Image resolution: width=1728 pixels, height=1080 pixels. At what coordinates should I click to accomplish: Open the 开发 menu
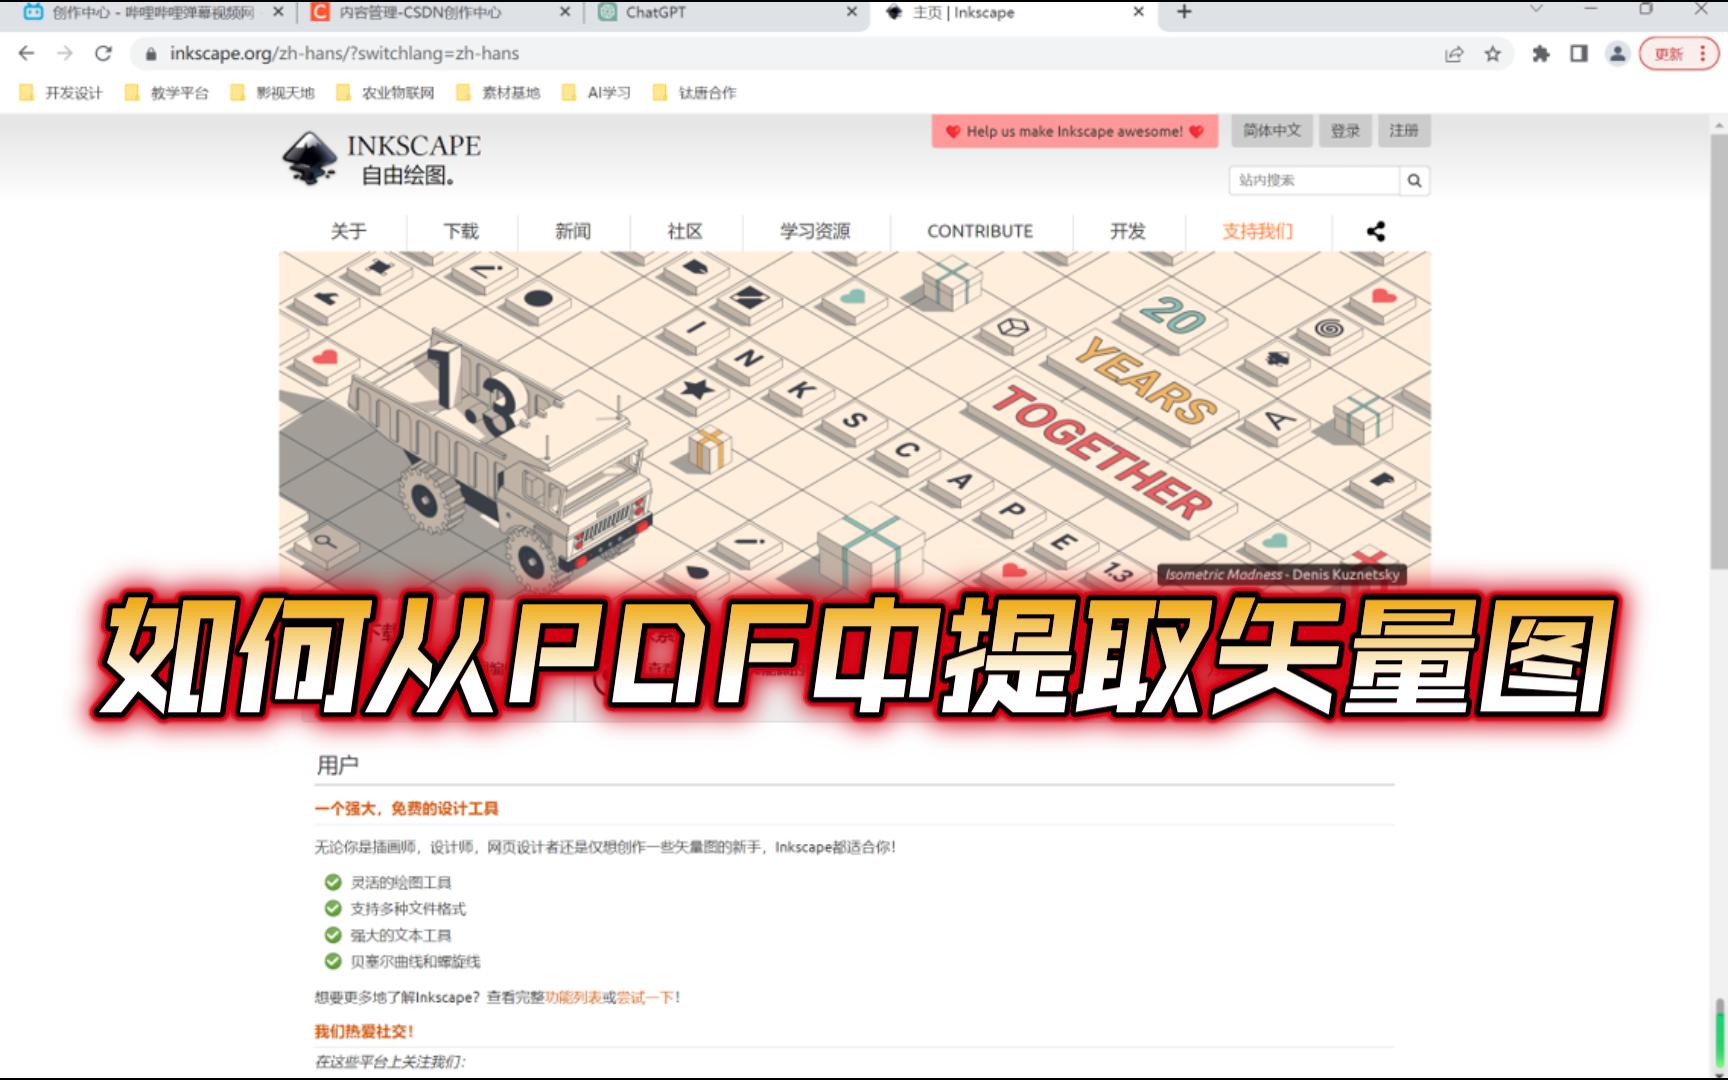pos(1127,231)
